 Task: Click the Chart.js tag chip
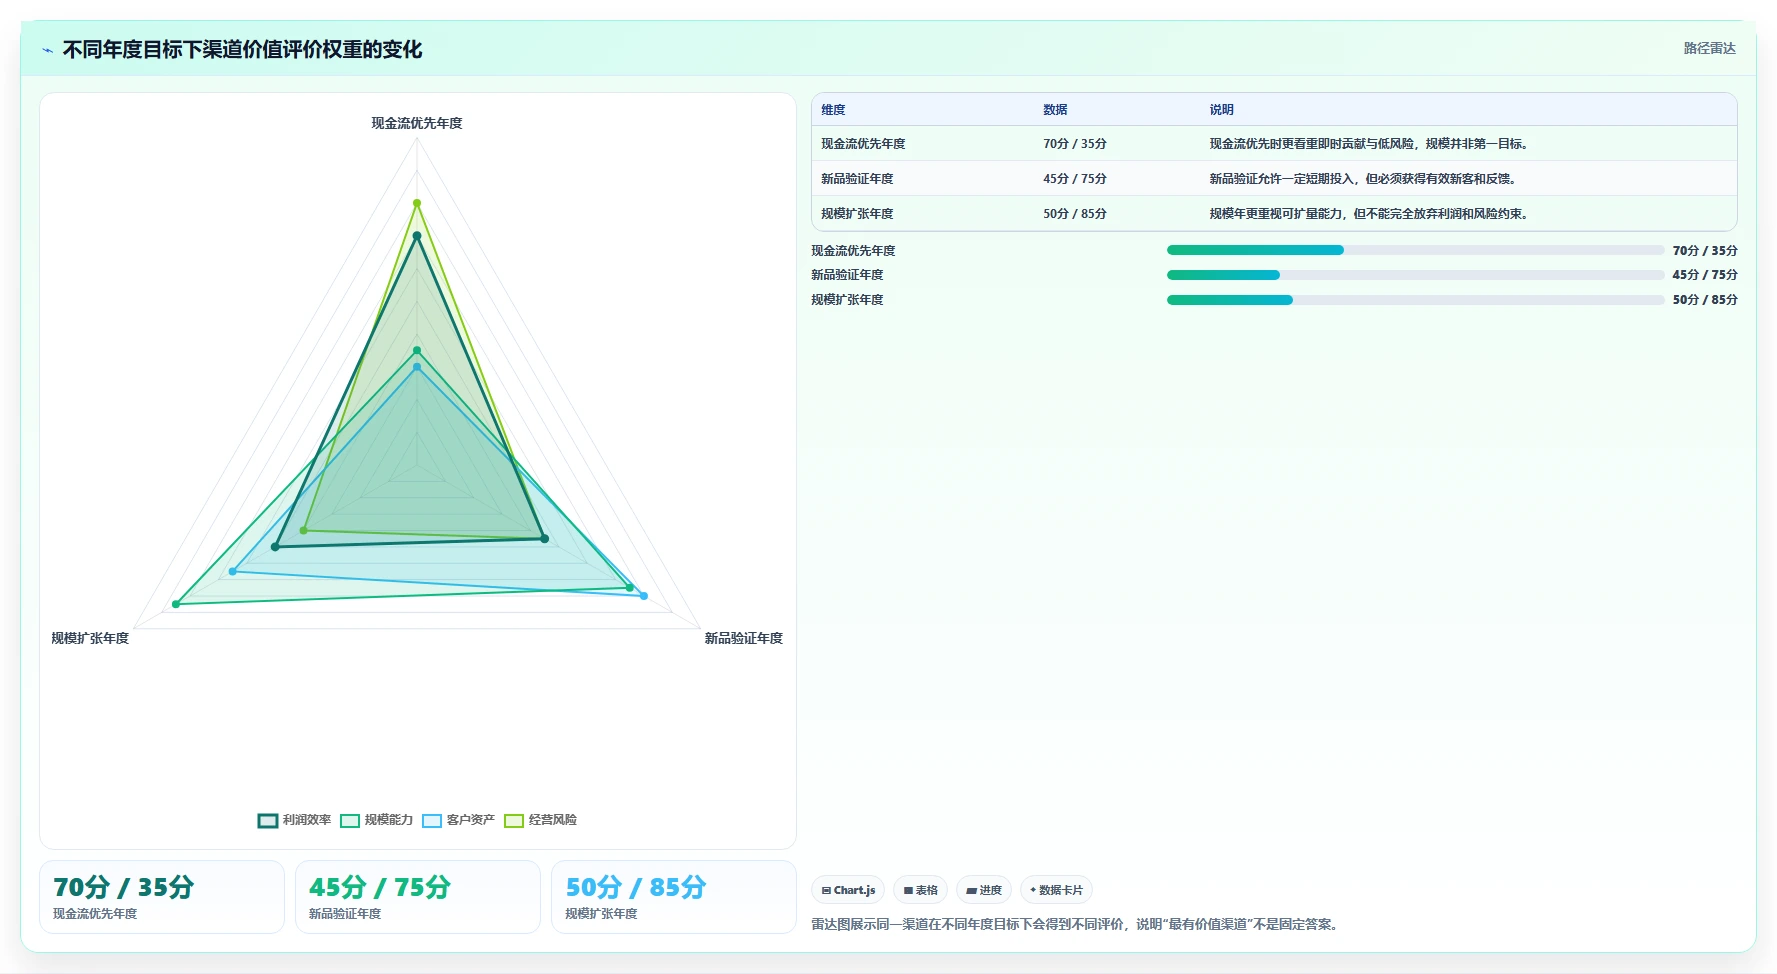point(848,890)
